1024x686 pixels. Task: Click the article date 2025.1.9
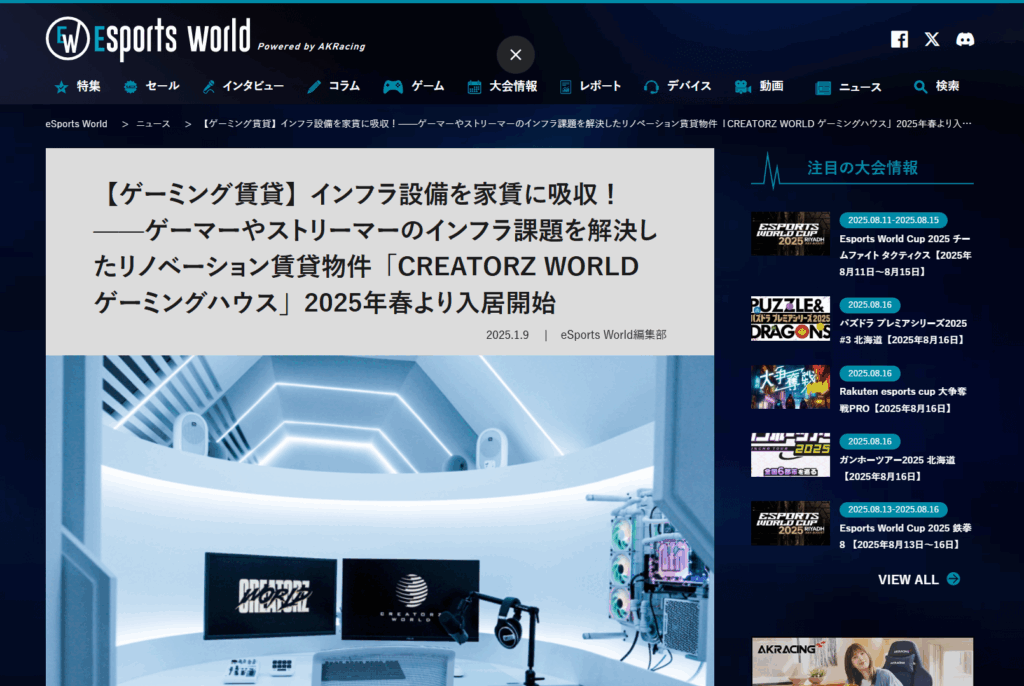click(x=507, y=335)
